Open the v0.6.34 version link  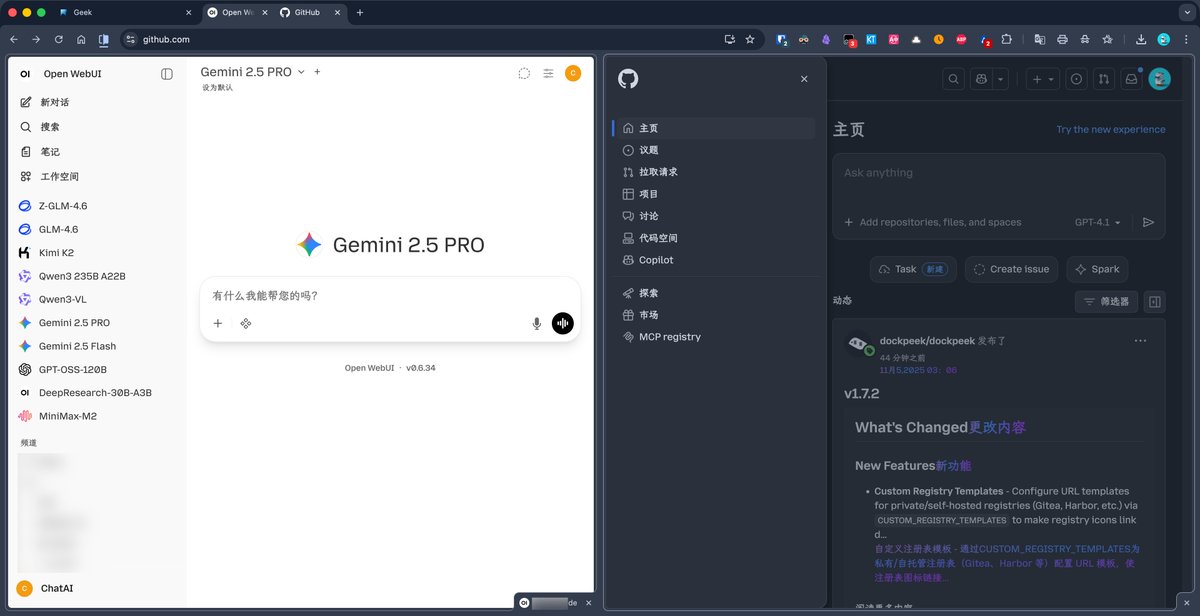click(421, 368)
